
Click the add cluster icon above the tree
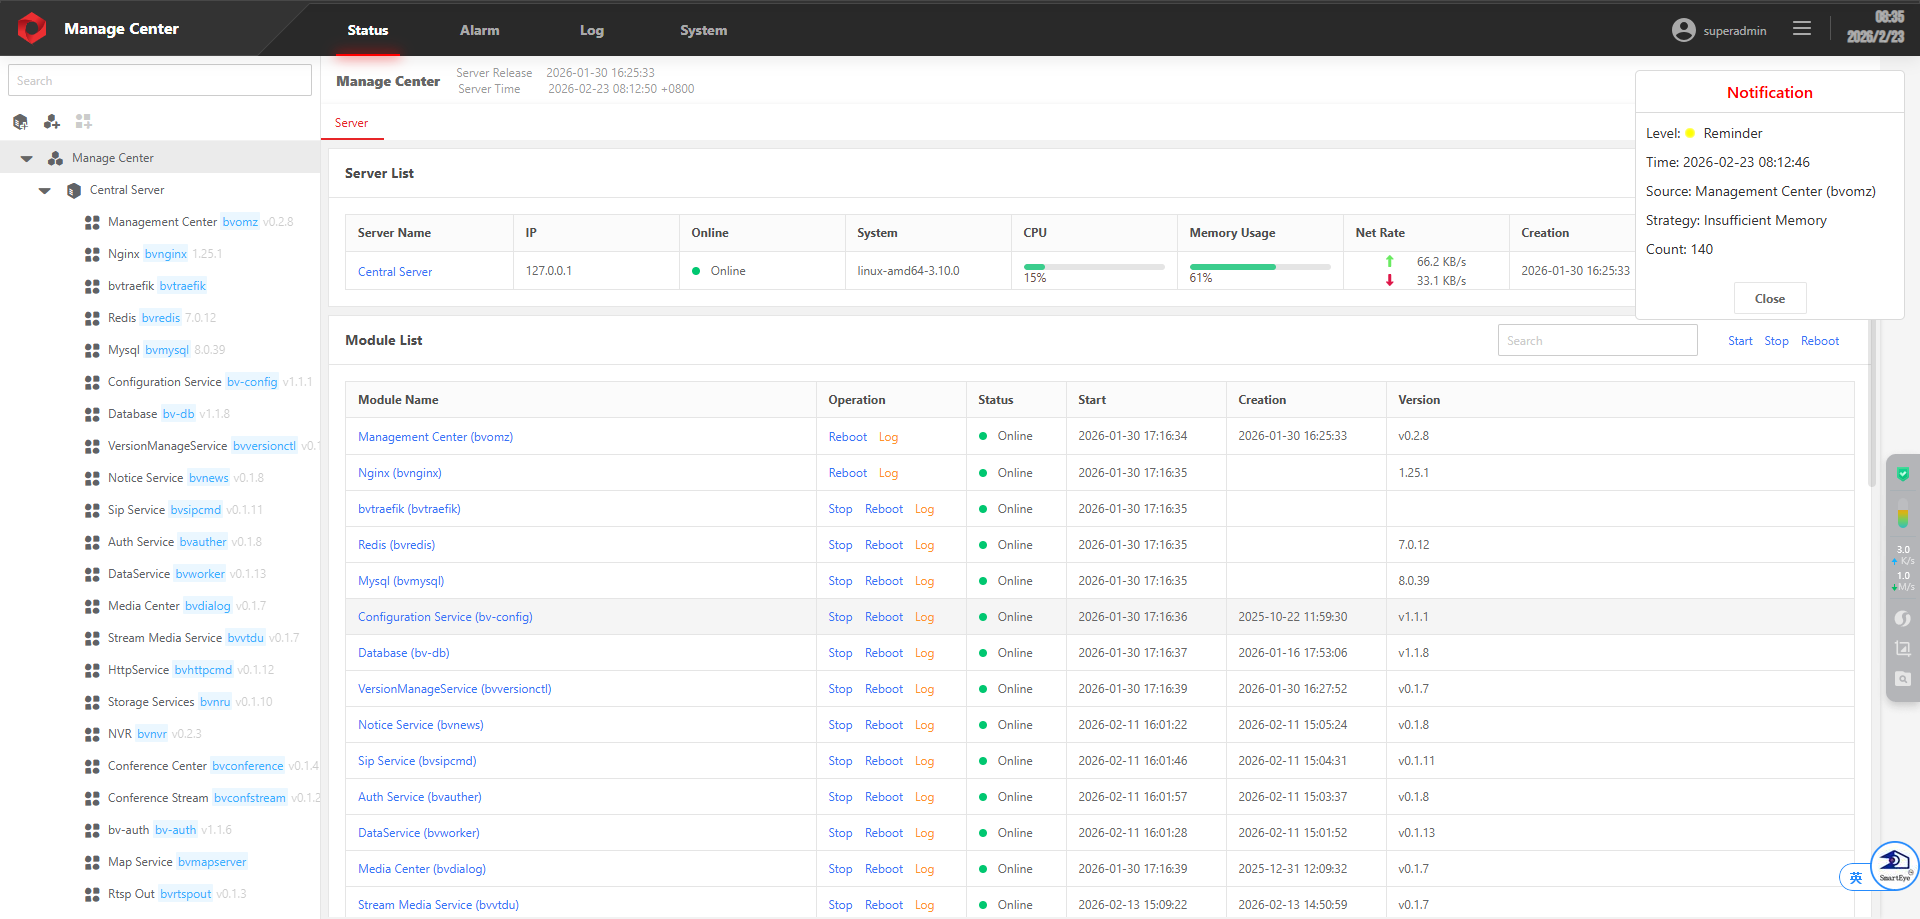52,122
